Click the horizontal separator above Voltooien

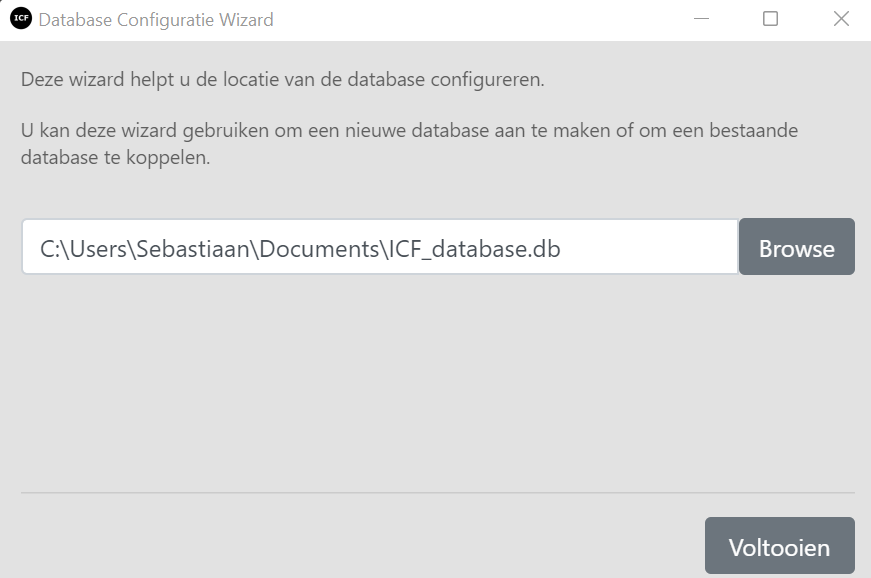pyautogui.click(x=437, y=493)
